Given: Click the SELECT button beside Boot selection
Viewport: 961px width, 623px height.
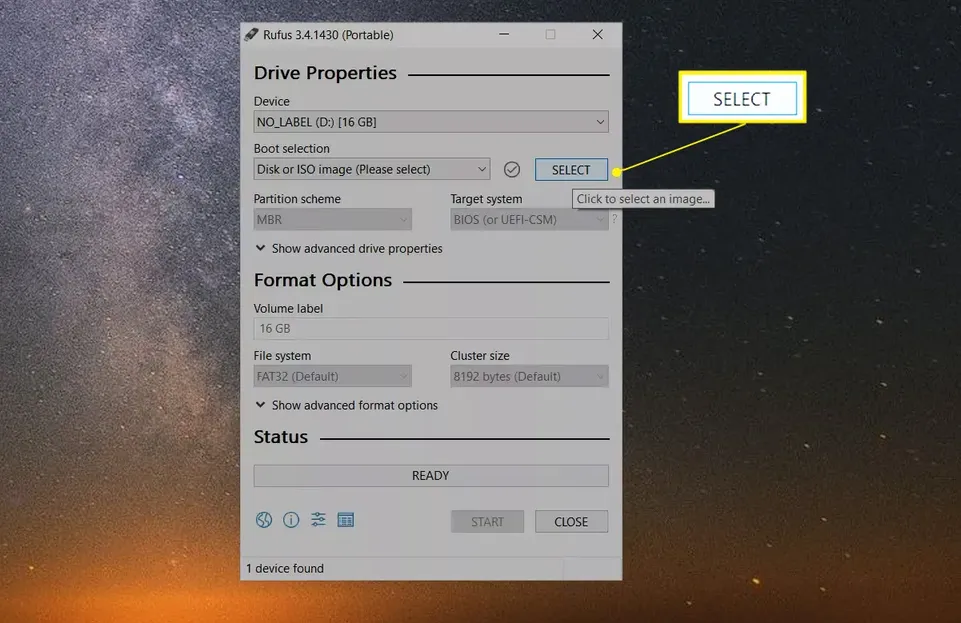Looking at the screenshot, I should 571,170.
